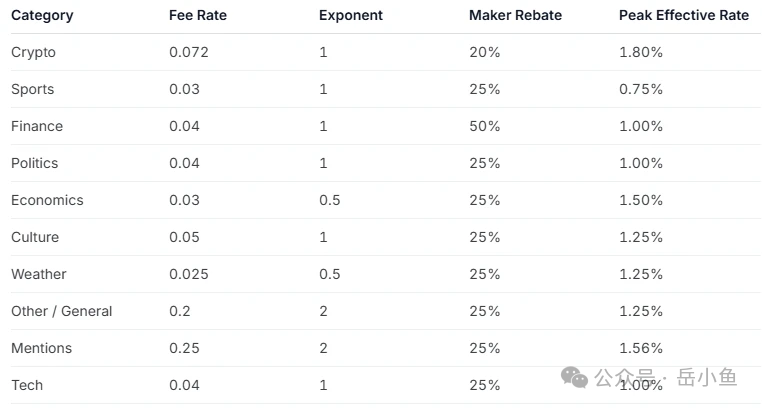Click the Weather category cell
762x408 pixels.
click(39, 274)
